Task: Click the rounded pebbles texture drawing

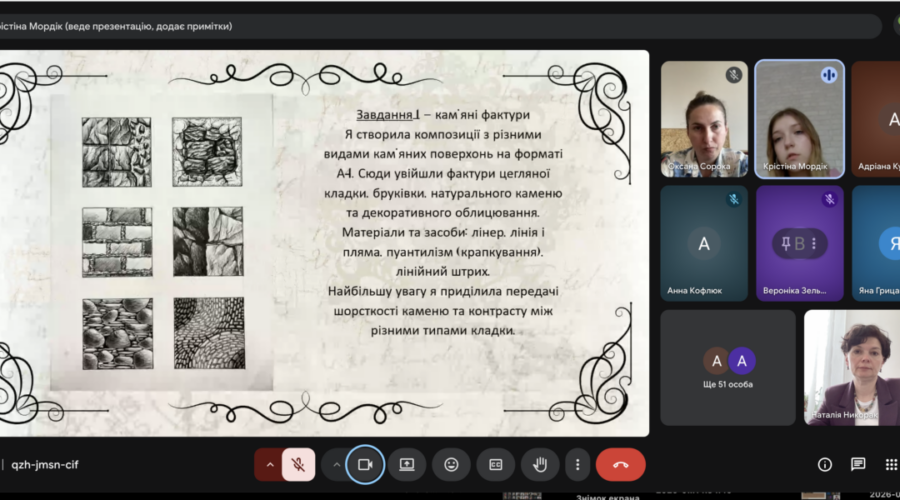Action: click(118, 334)
